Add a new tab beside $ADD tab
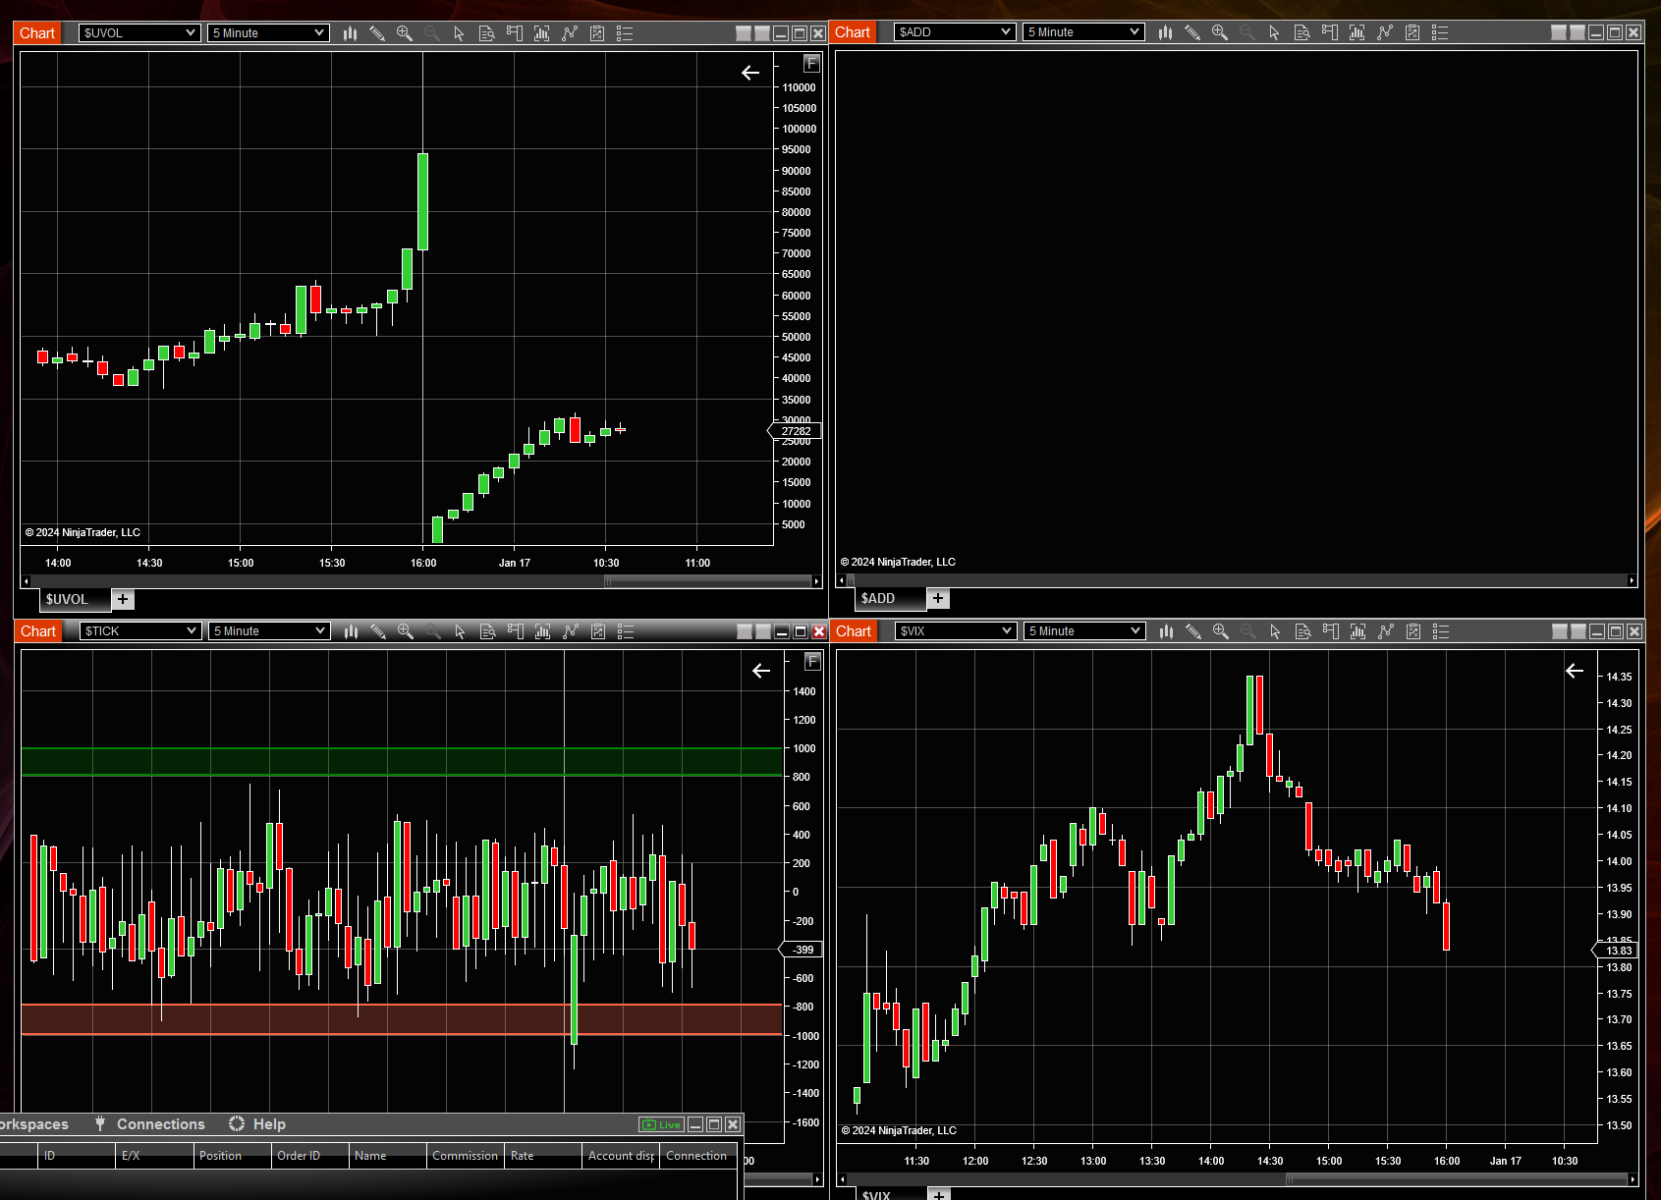 938,598
